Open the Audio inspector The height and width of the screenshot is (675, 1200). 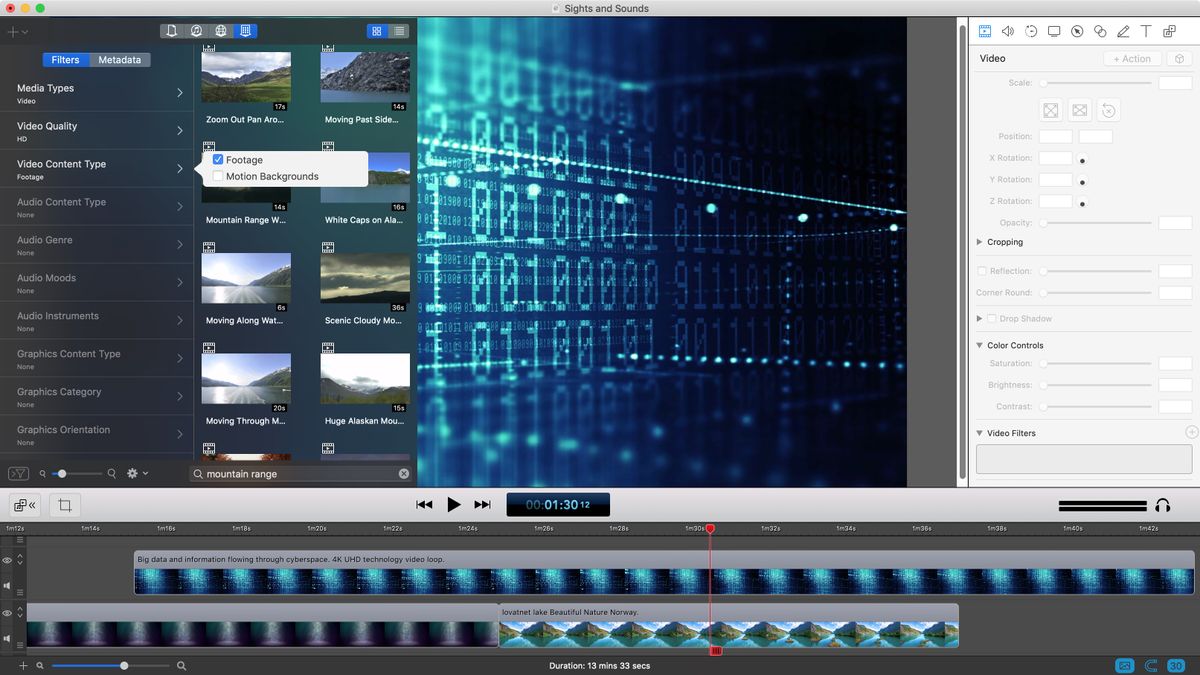click(1008, 31)
